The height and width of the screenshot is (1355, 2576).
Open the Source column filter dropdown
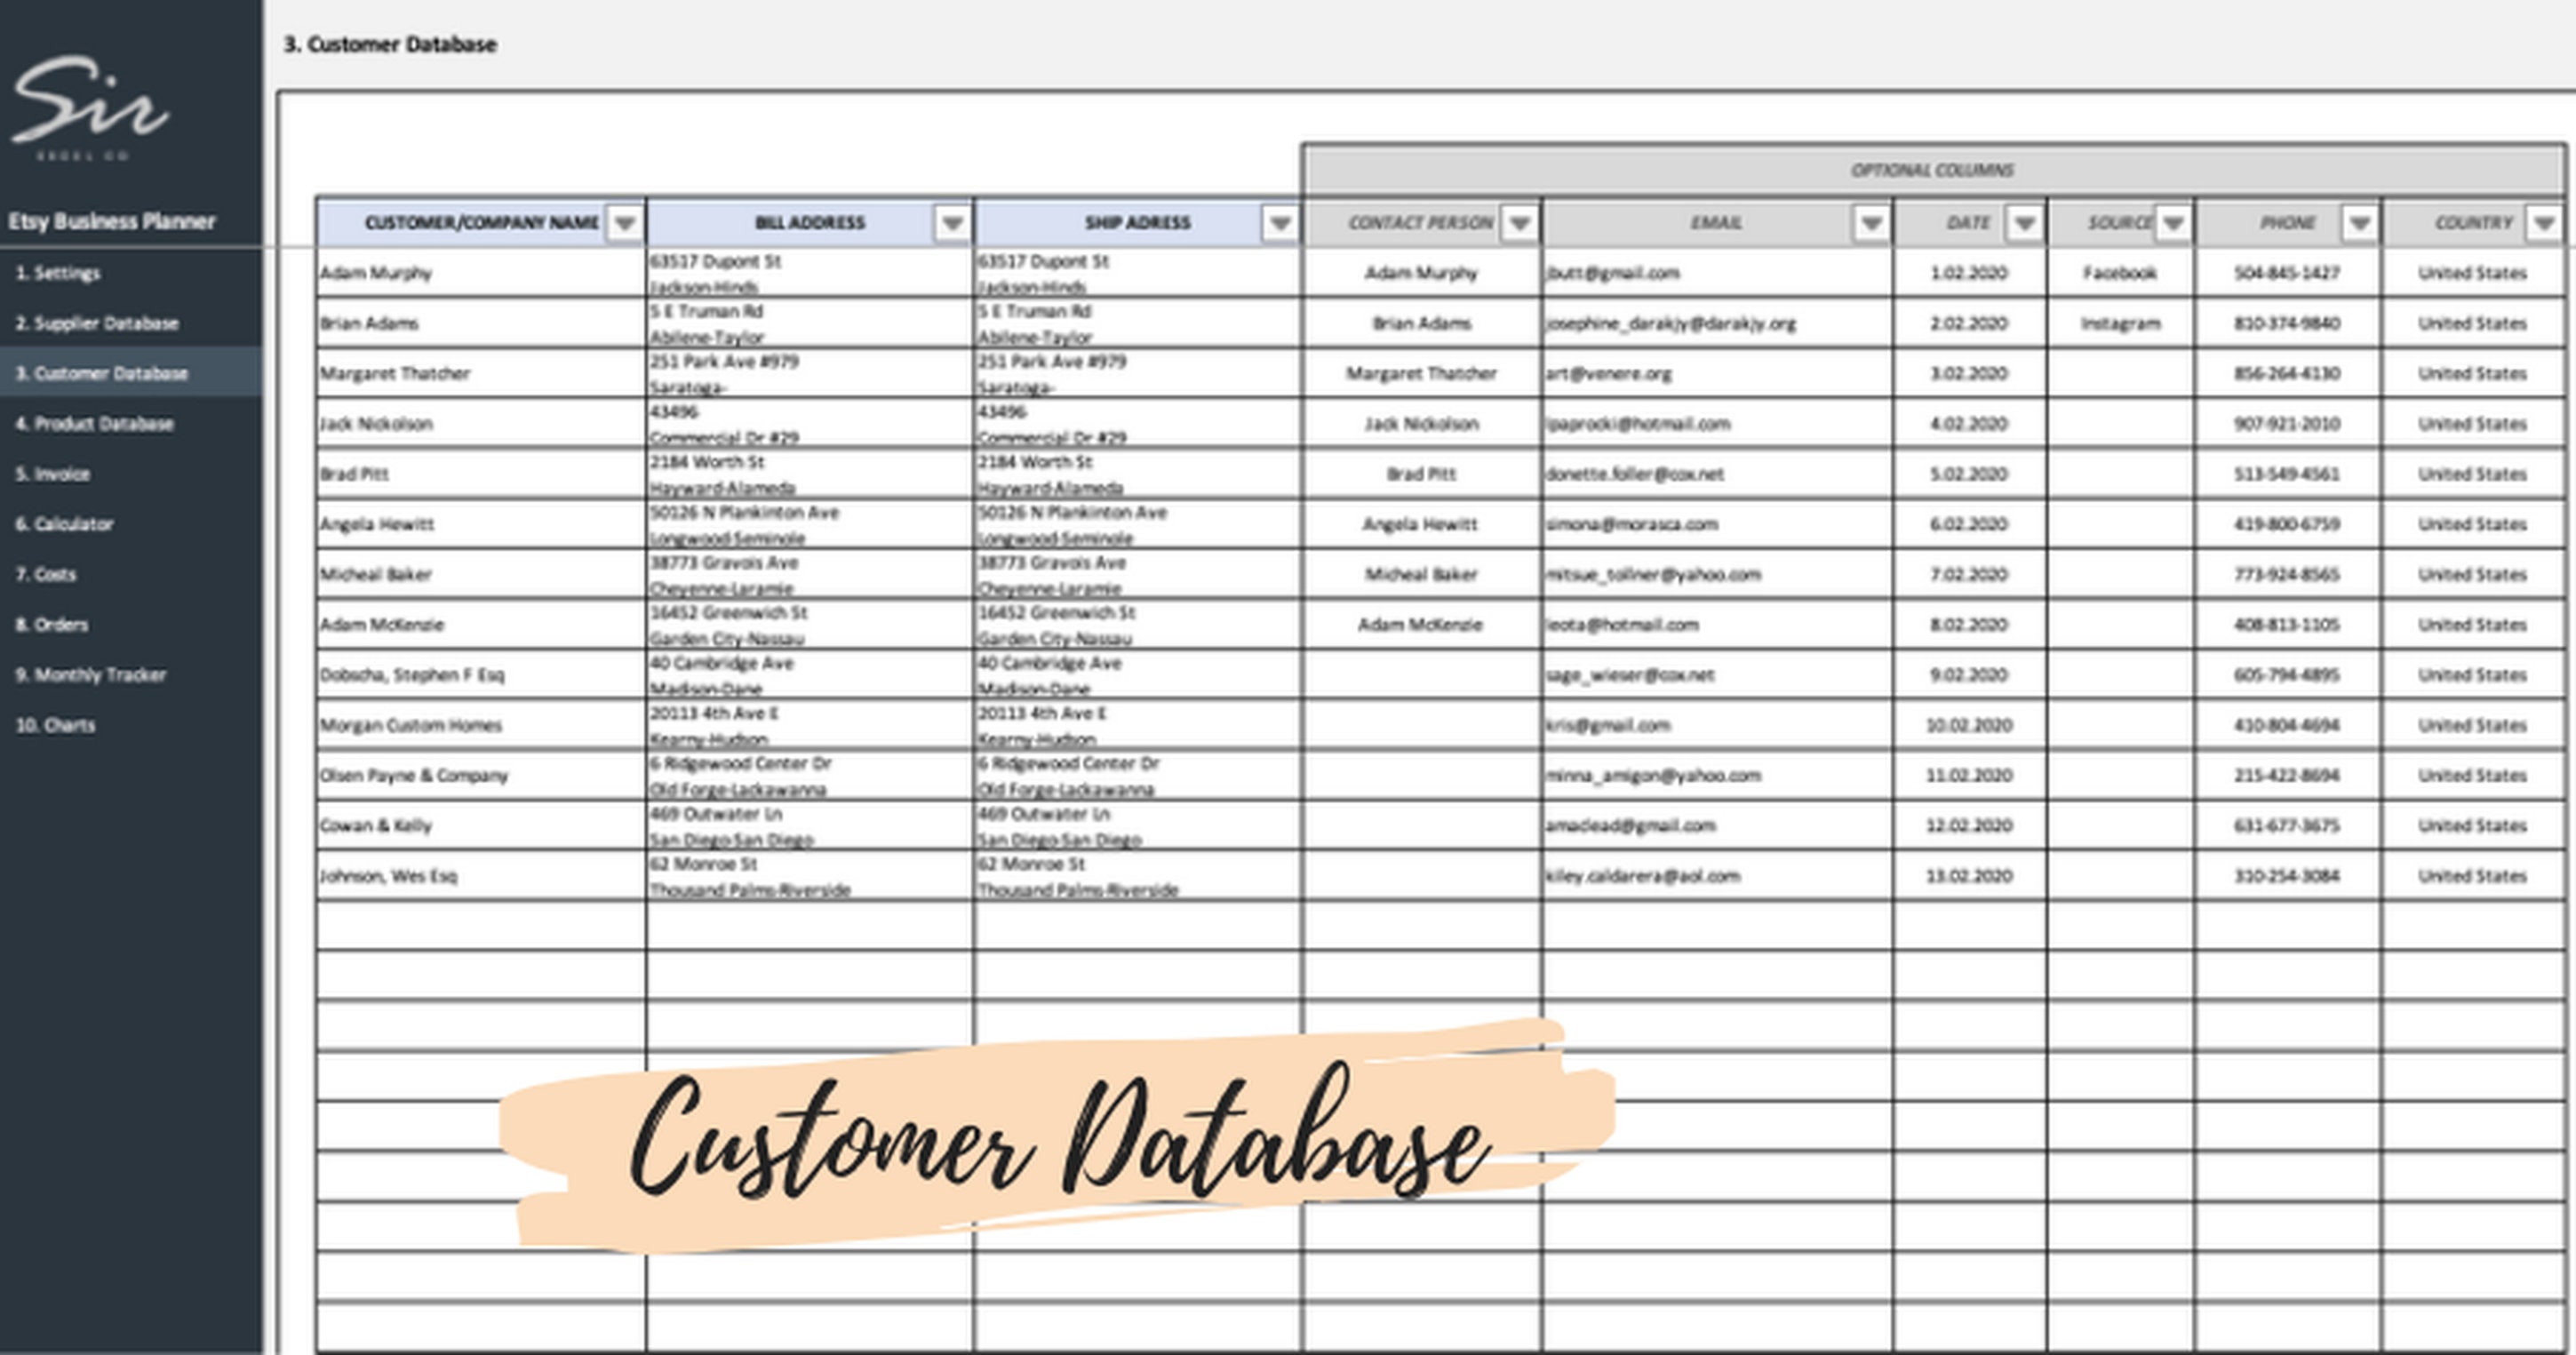[x=2173, y=223]
